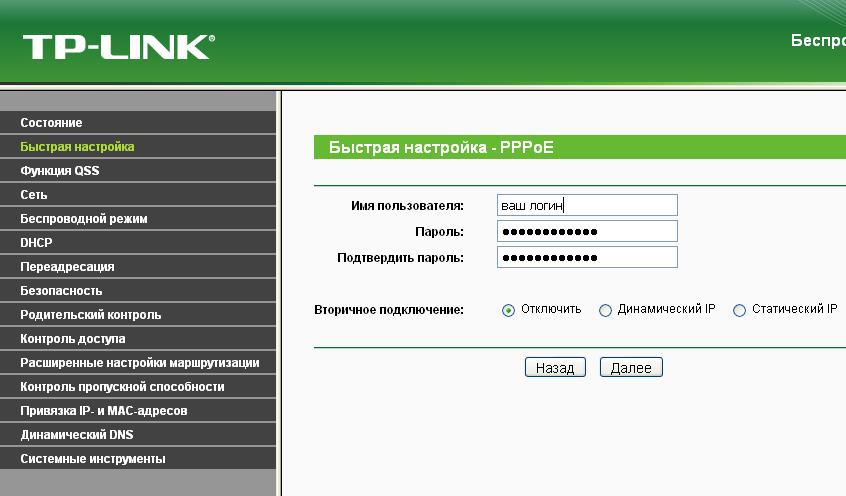Choose Статический IP secondary connection

739,310
